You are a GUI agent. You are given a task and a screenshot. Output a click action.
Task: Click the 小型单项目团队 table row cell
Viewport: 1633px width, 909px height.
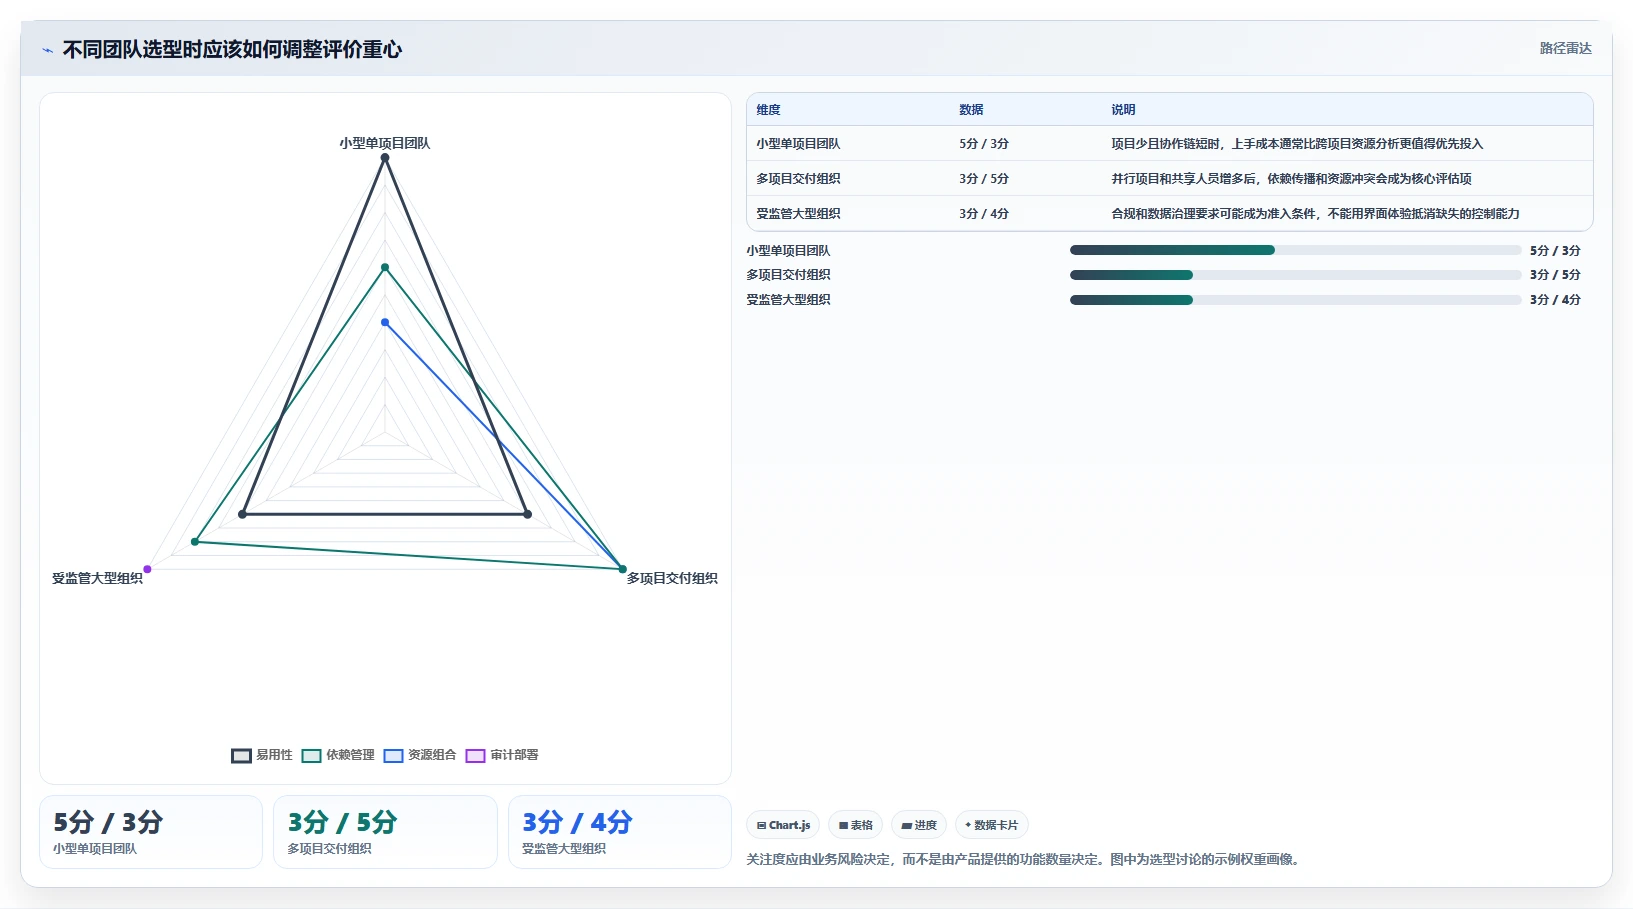click(x=798, y=144)
